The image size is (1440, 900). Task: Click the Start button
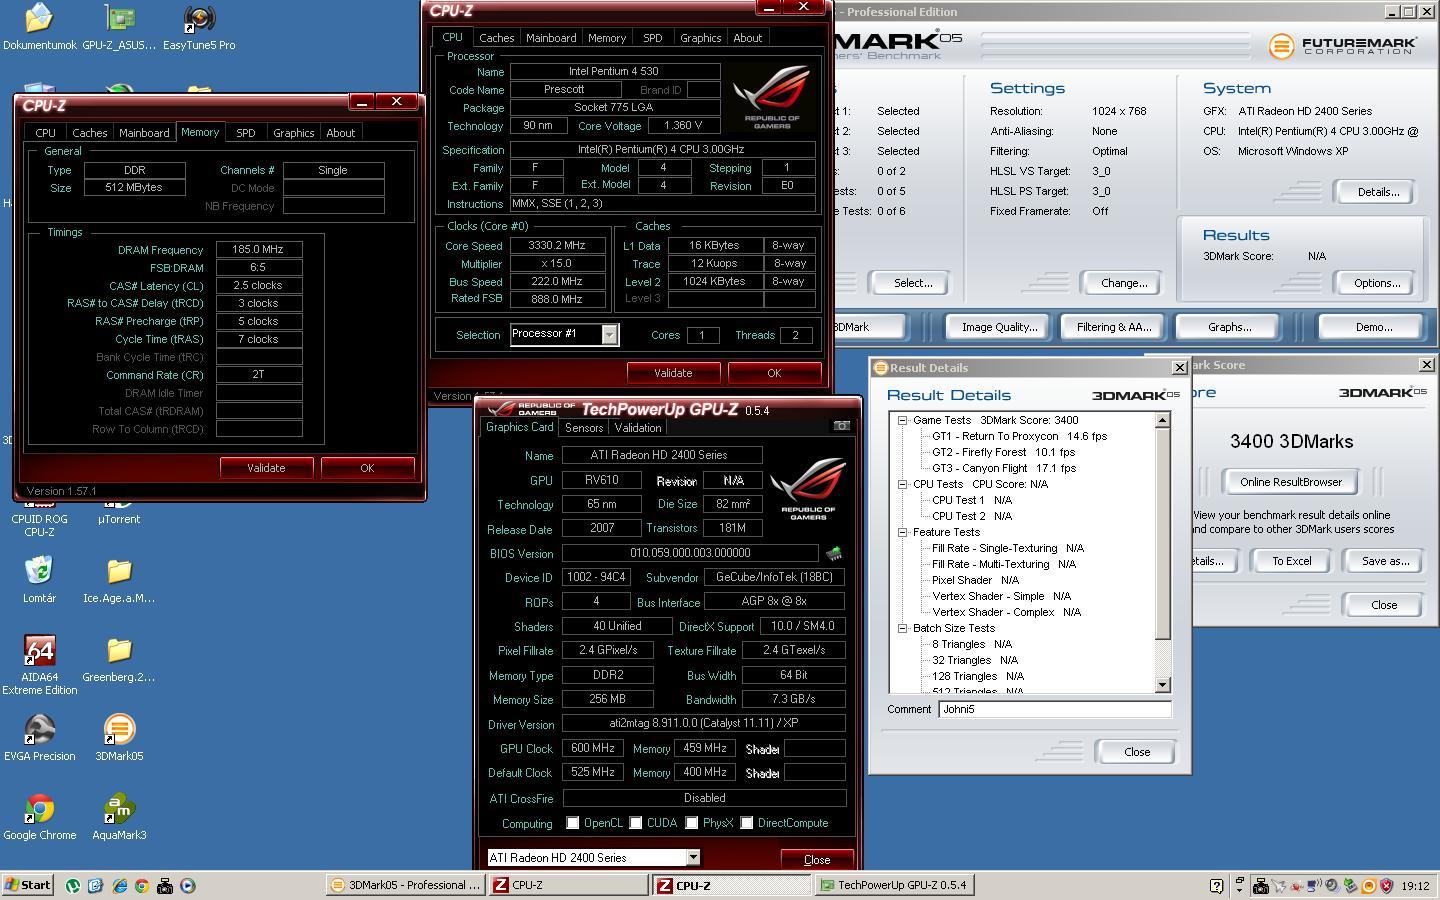tap(28, 885)
